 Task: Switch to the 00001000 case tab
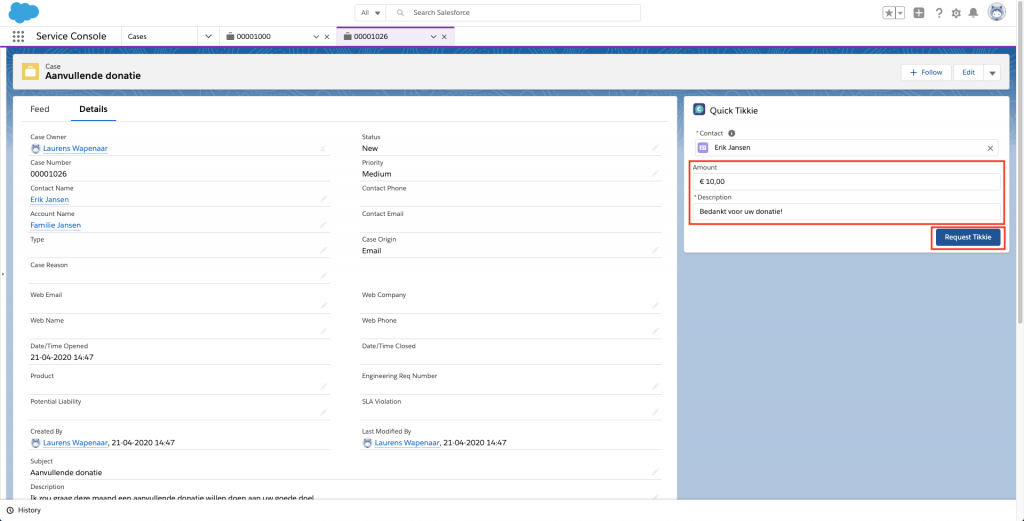[x=267, y=36]
